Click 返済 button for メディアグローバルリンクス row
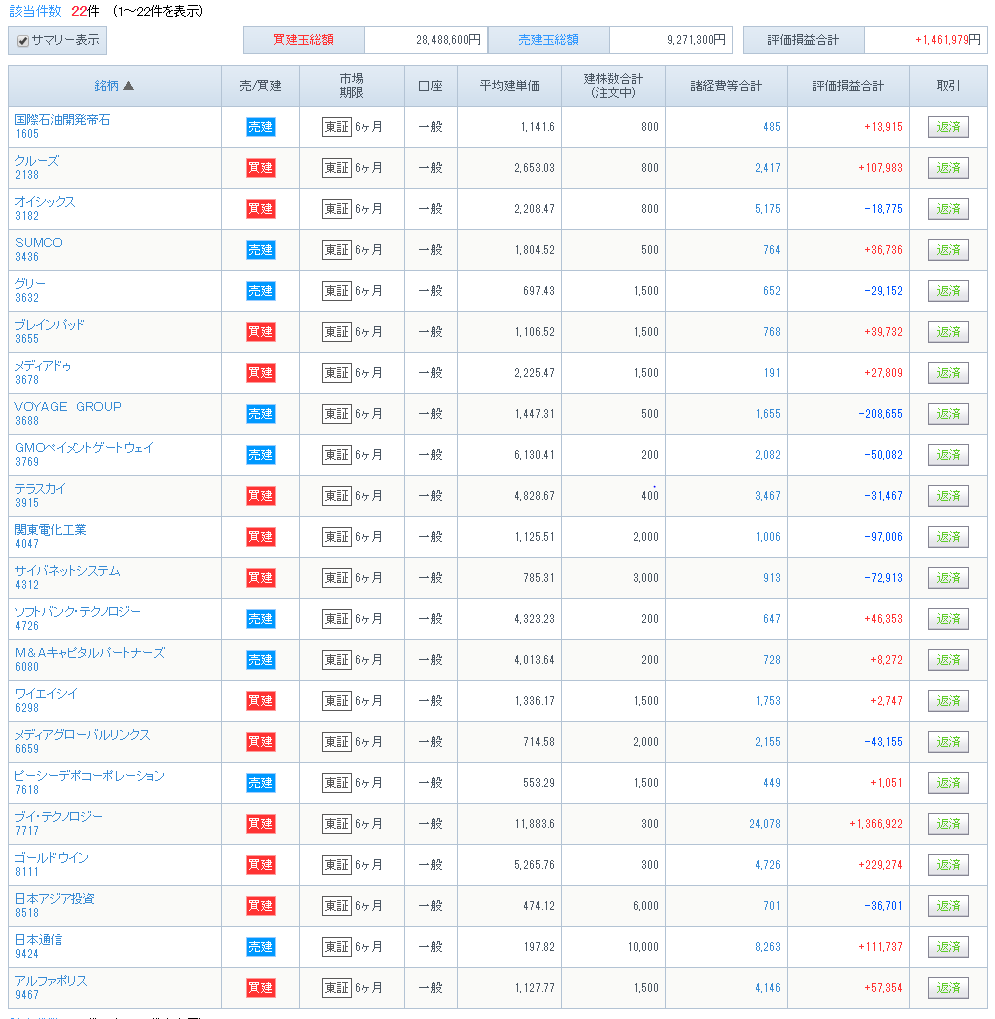Image resolution: width=995 pixels, height=1019 pixels. click(x=948, y=741)
